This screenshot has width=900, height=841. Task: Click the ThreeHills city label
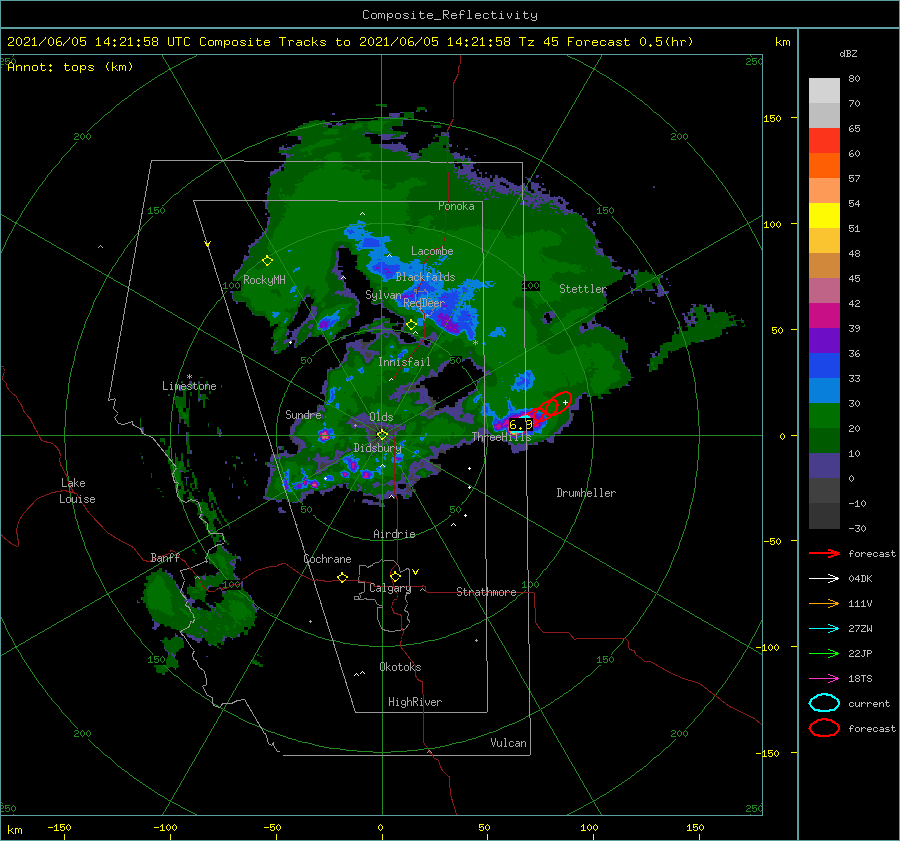click(x=502, y=437)
